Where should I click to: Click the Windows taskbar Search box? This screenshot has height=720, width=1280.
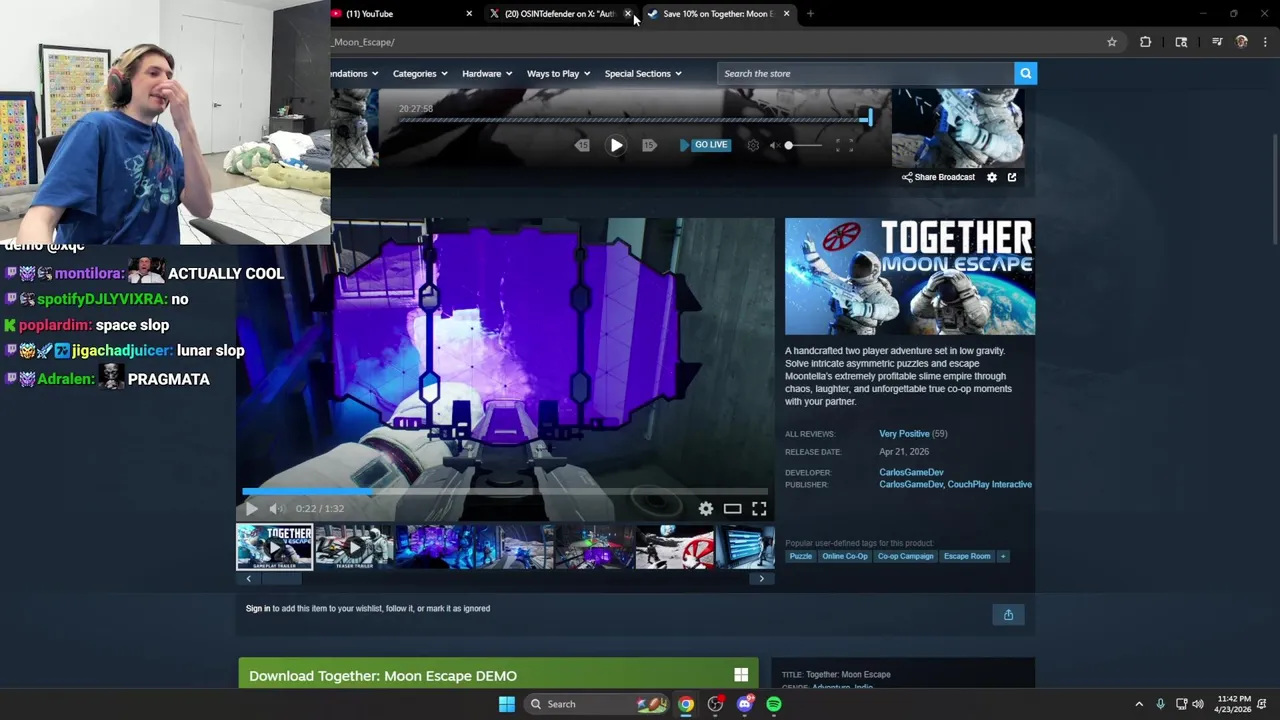(x=597, y=704)
